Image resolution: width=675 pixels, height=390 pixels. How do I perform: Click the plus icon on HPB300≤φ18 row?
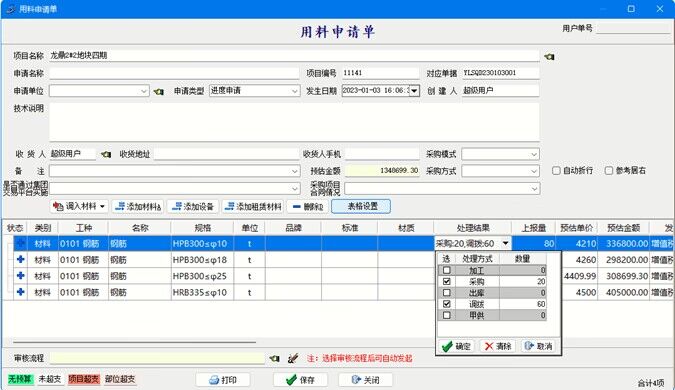click(x=20, y=260)
